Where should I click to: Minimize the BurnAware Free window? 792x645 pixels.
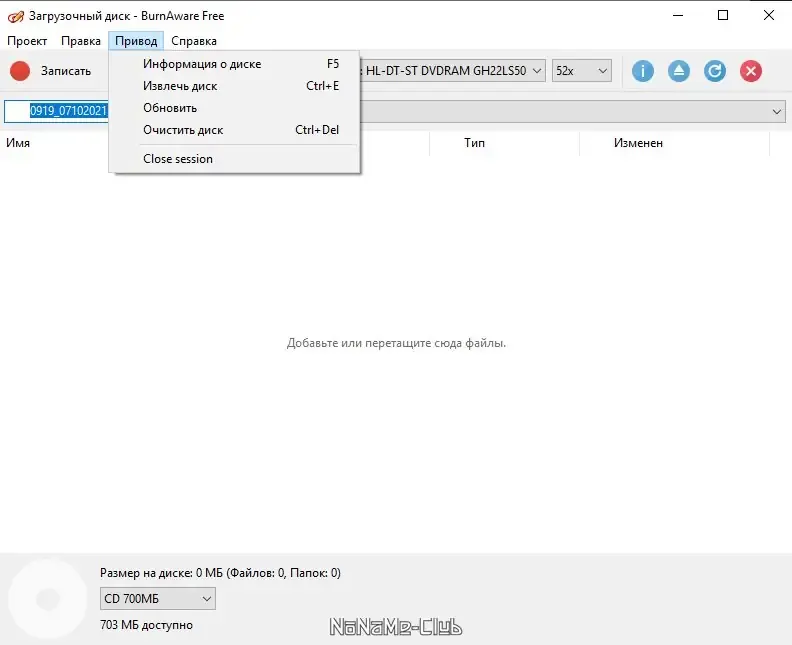pyautogui.click(x=678, y=15)
